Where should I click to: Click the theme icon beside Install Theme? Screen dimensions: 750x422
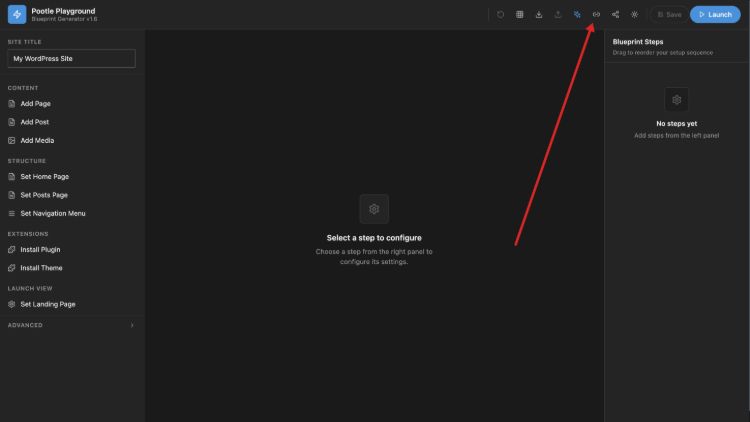[11, 268]
